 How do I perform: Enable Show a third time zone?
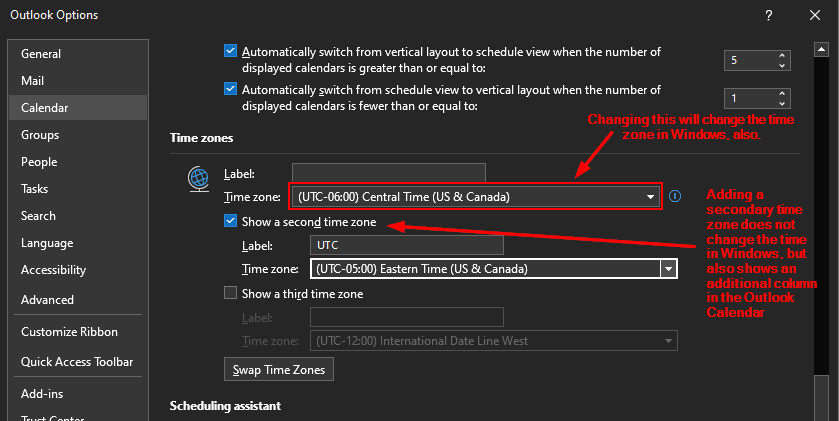232,294
